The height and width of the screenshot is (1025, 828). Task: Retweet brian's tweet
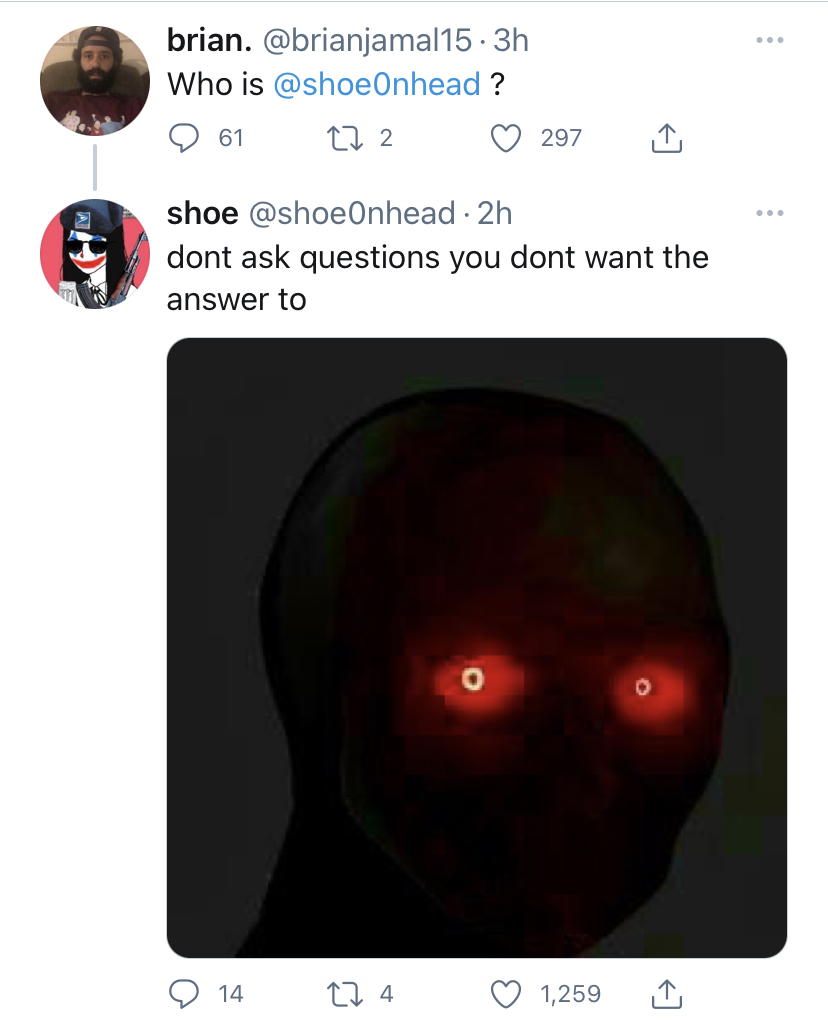pyautogui.click(x=344, y=138)
